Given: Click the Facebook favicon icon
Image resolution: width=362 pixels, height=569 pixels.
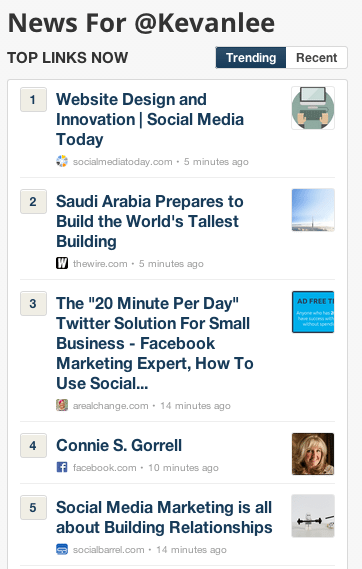Looking at the screenshot, I should pos(62,467).
